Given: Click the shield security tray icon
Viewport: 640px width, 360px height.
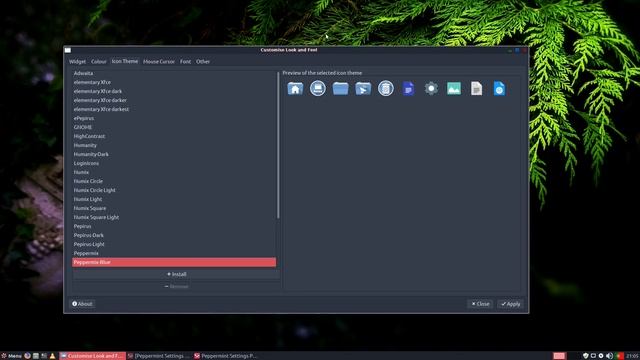Looking at the screenshot, I should pyautogui.click(x=586, y=356).
